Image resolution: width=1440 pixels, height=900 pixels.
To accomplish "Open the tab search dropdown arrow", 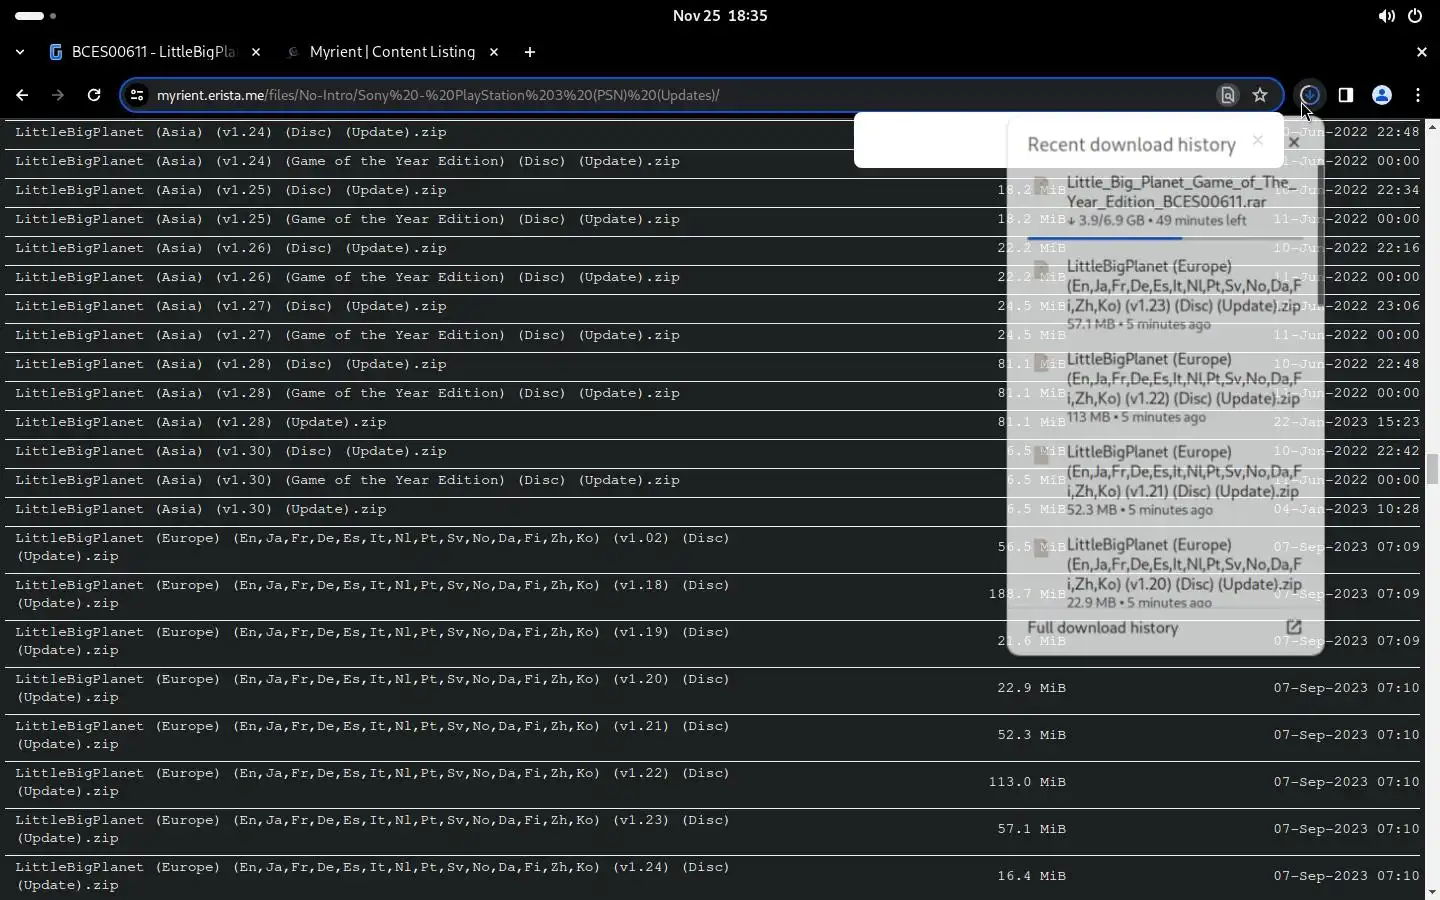I will 20,52.
